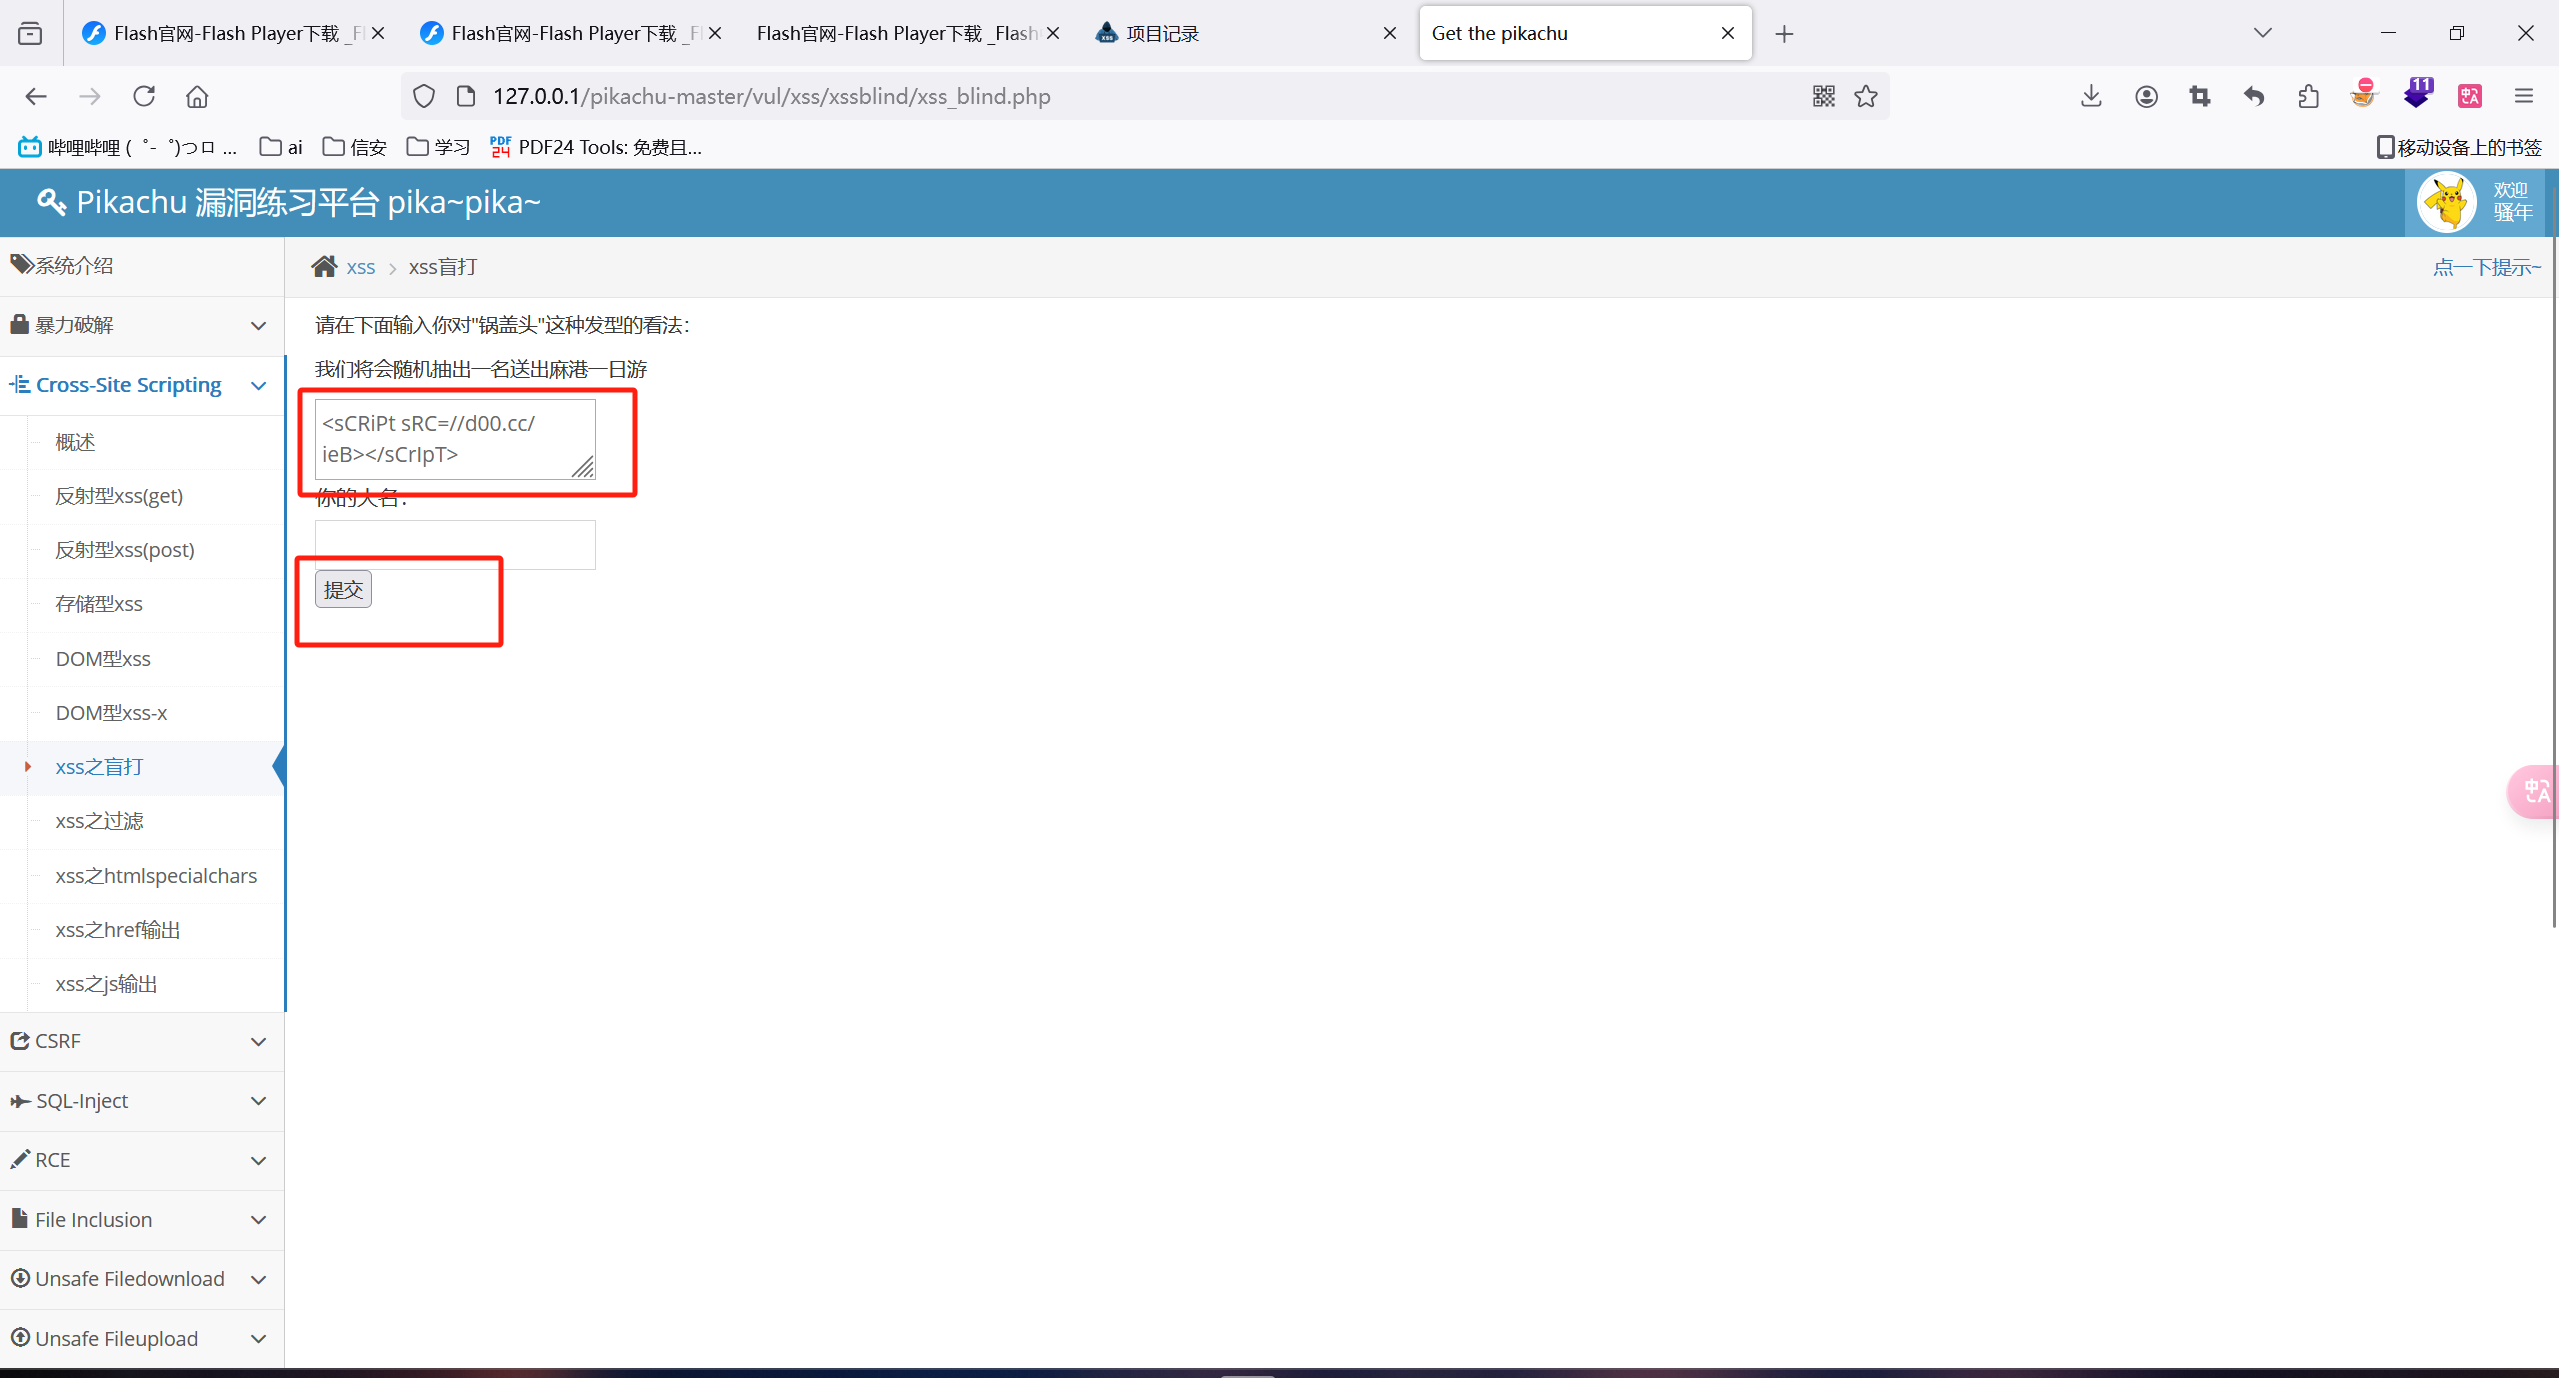Viewport: 2559px width, 1378px height.
Task: Collapse the Cross-Site Scripting section
Action: click(142, 385)
